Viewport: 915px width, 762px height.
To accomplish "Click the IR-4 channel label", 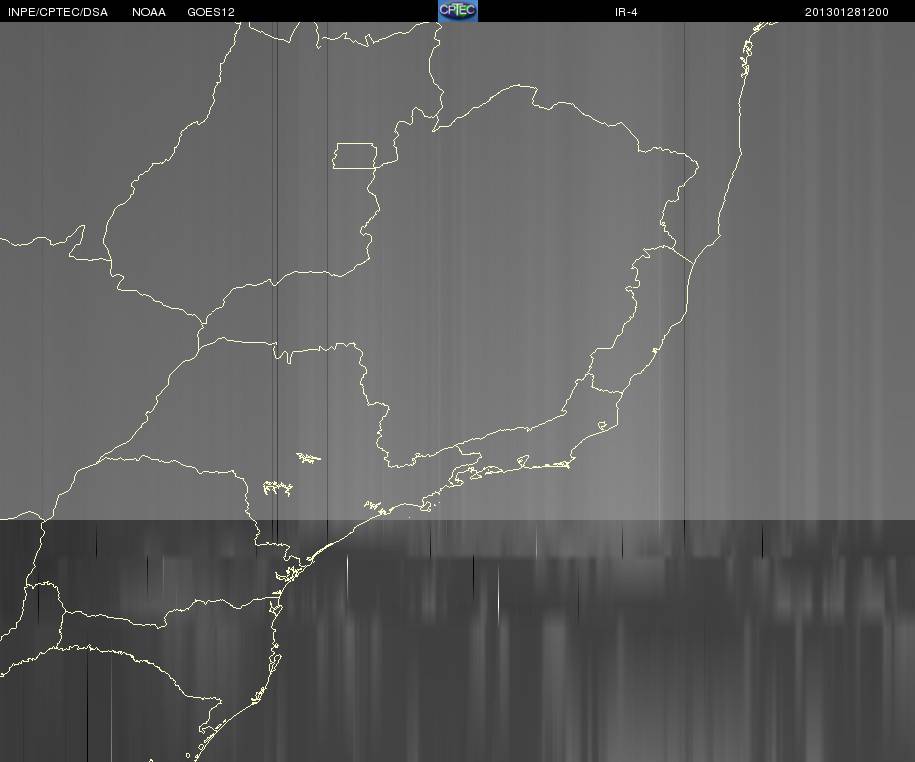I will 626,12.
